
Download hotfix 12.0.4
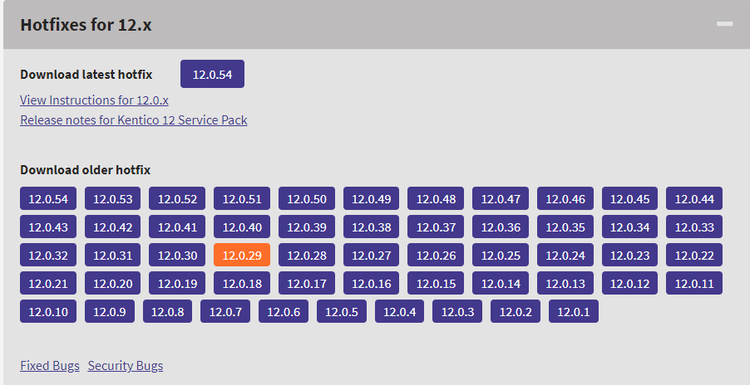[x=399, y=311]
